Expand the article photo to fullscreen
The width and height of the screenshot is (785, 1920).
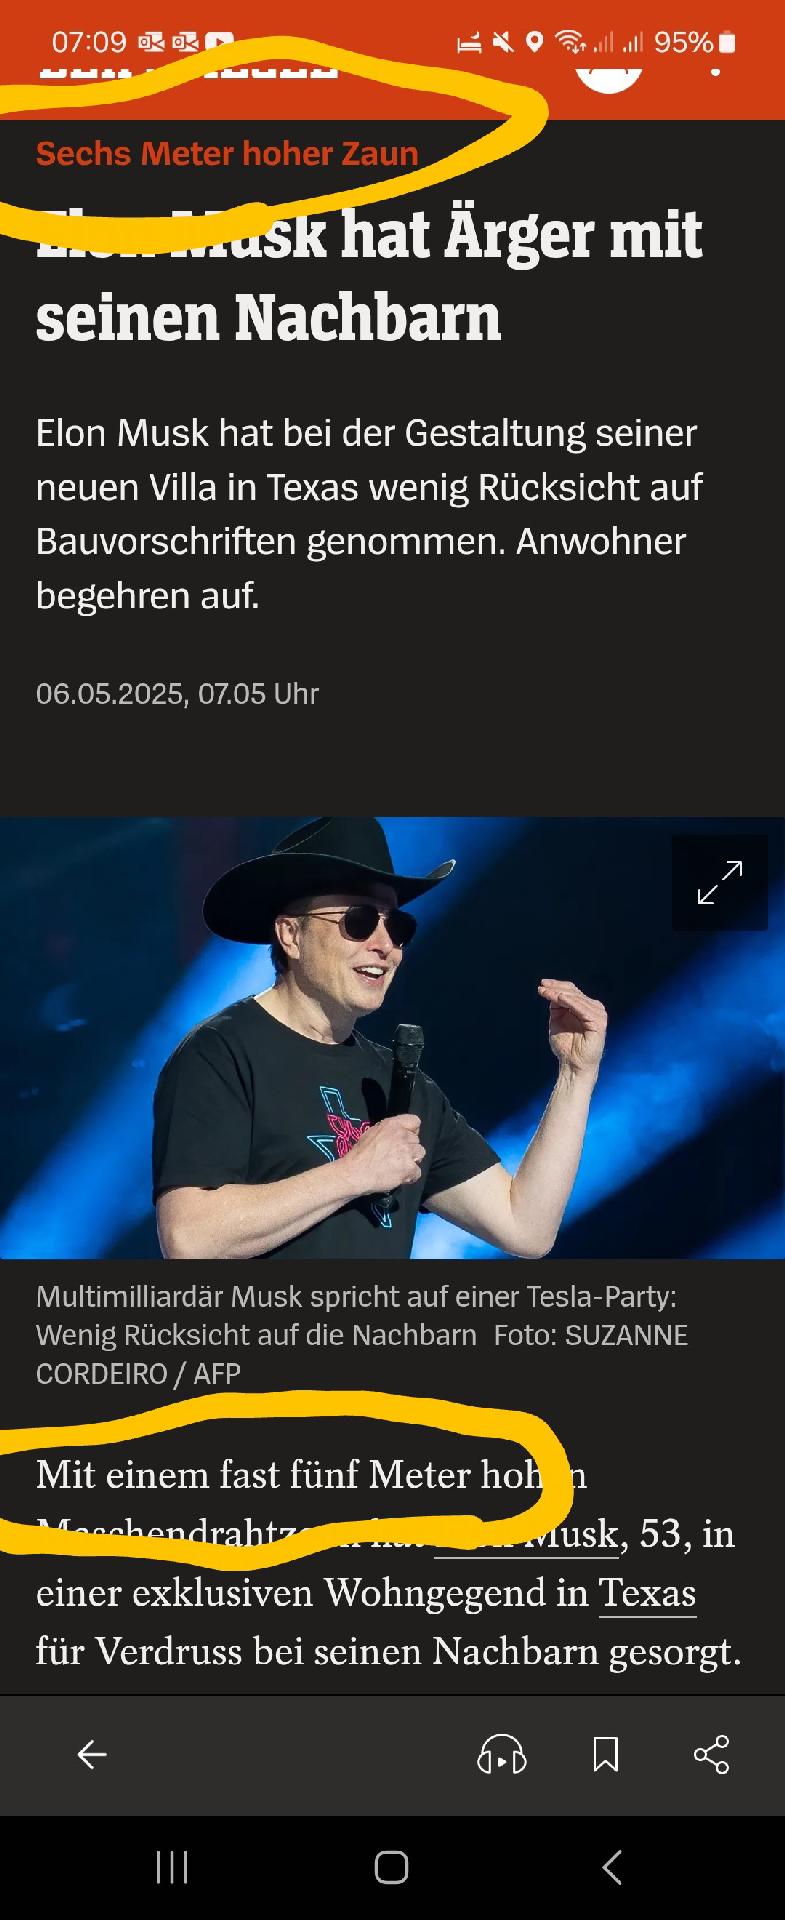pos(720,882)
